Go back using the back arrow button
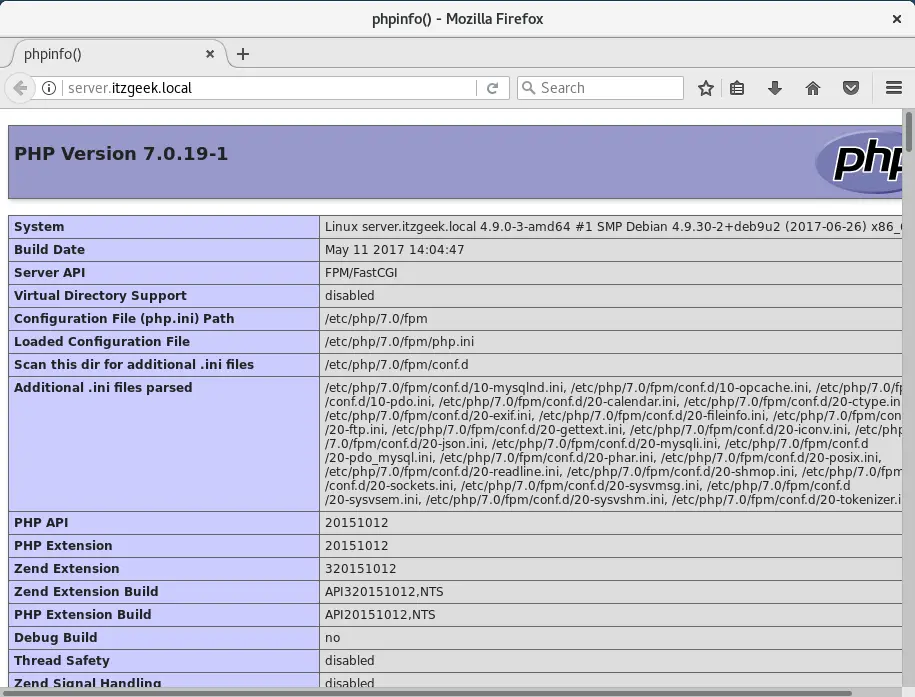This screenshot has height=697, width=915. (20, 88)
